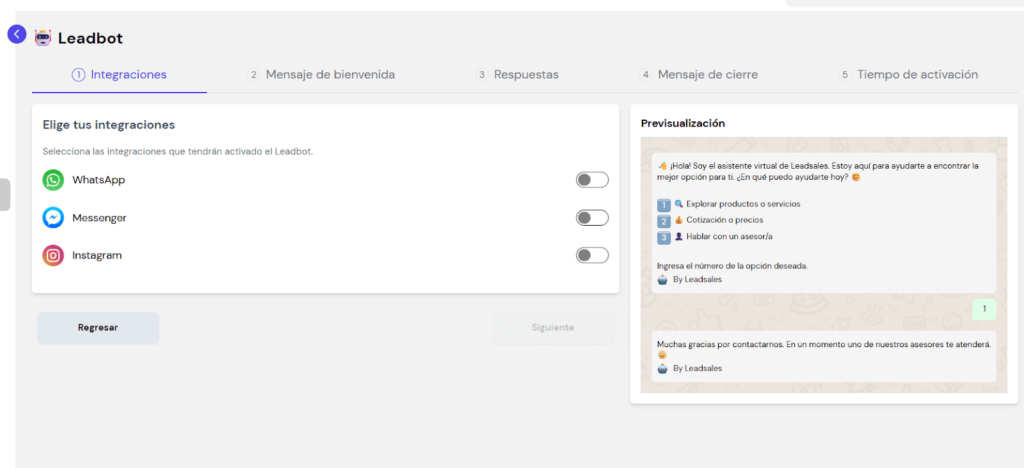Click the waving hand emoji in greeting
Image resolution: width=1024 pixels, height=468 pixels.
tap(662, 166)
